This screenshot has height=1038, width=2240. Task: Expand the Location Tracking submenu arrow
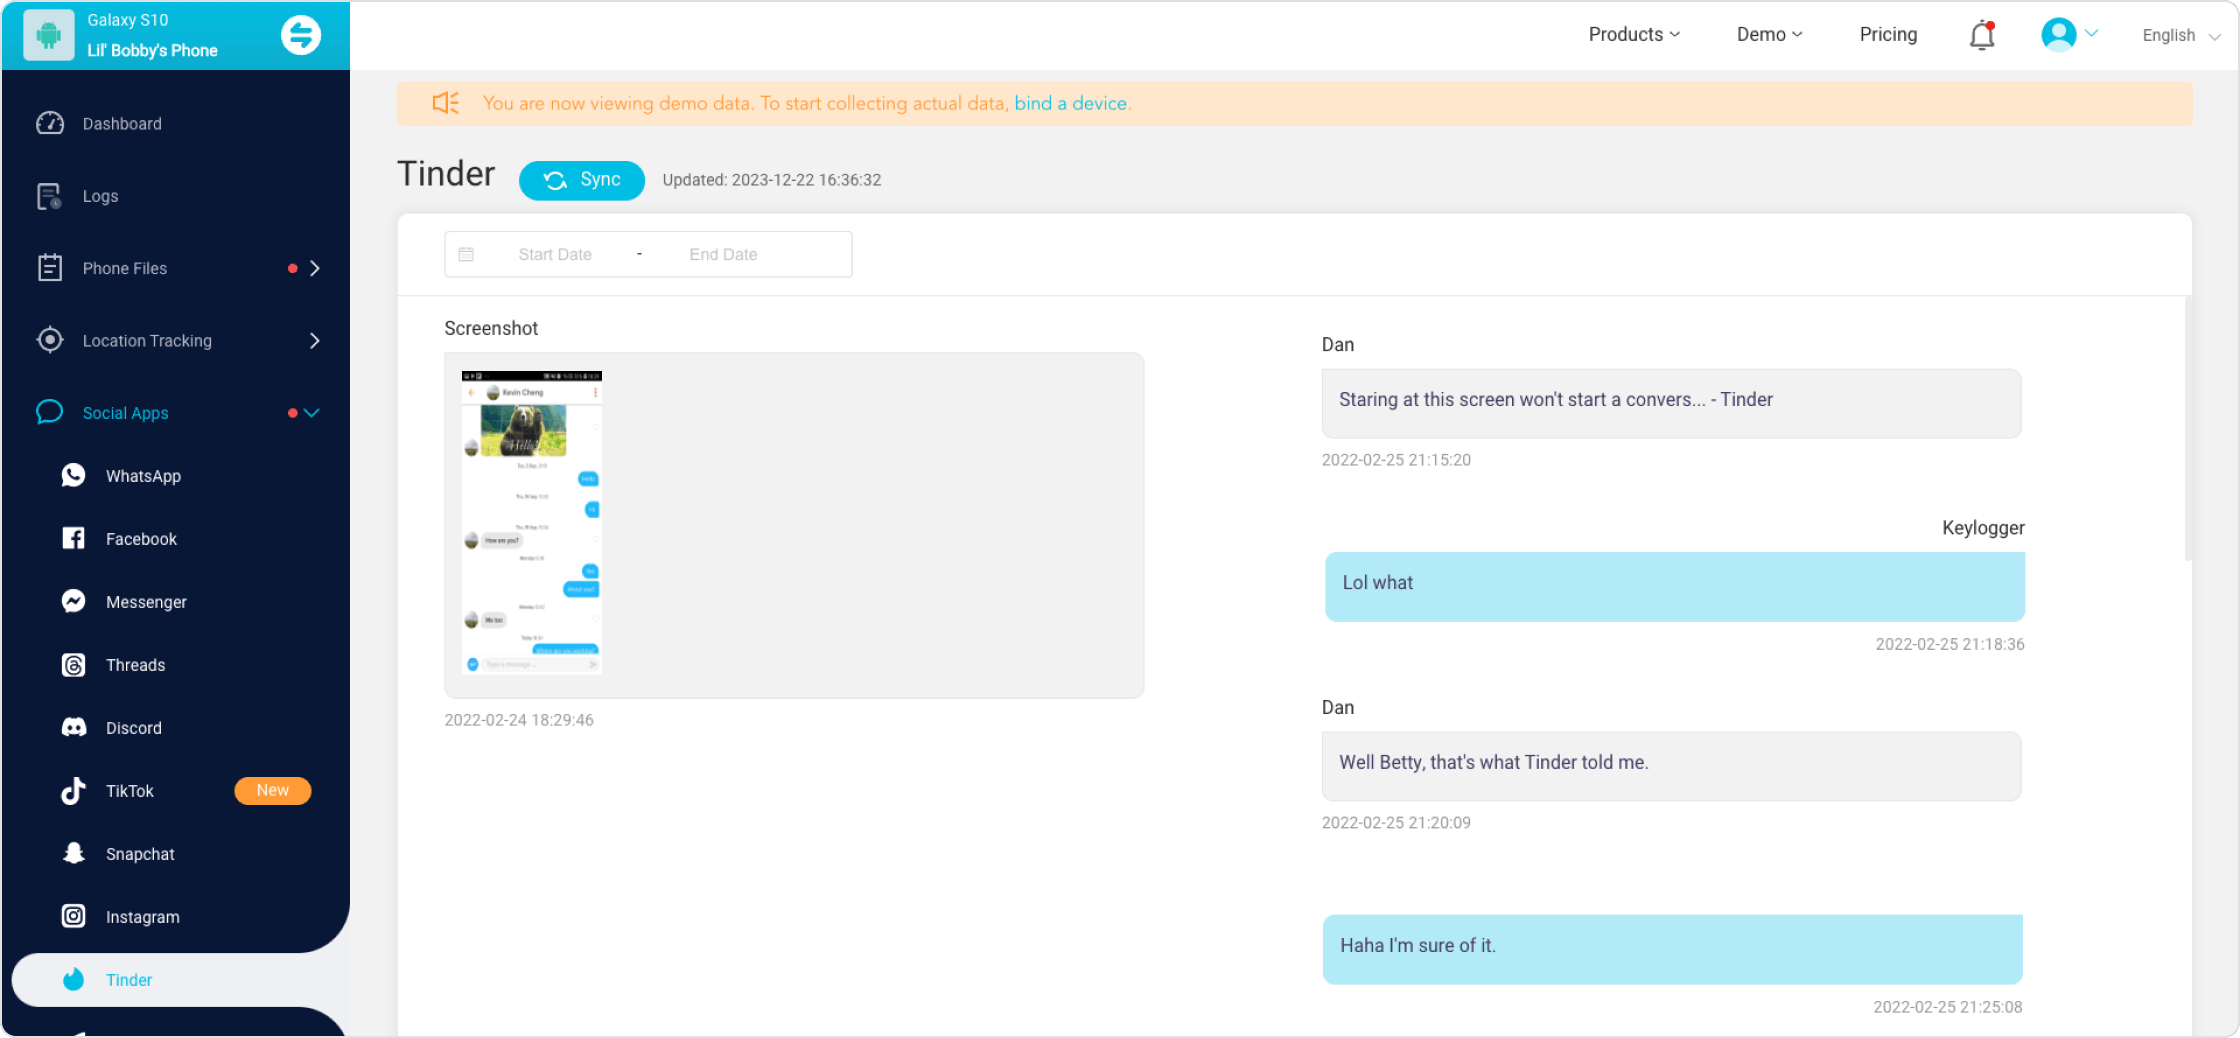[315, 340]
